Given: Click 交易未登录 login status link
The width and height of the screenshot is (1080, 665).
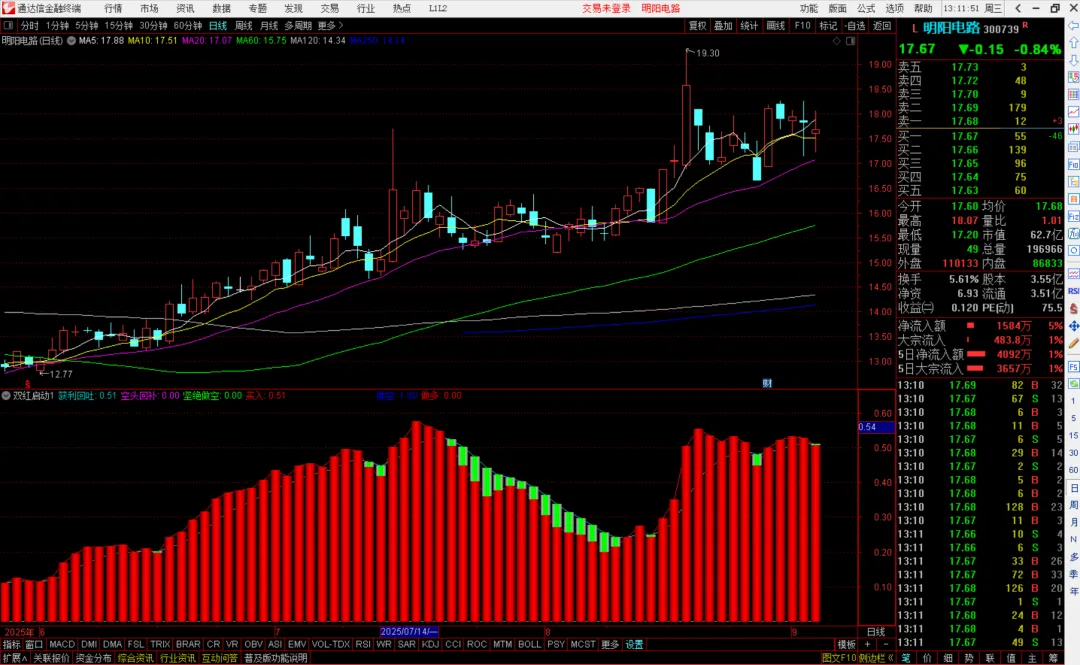Looking at the screenshot, I should pyautogui.click(x=606, y=8).
